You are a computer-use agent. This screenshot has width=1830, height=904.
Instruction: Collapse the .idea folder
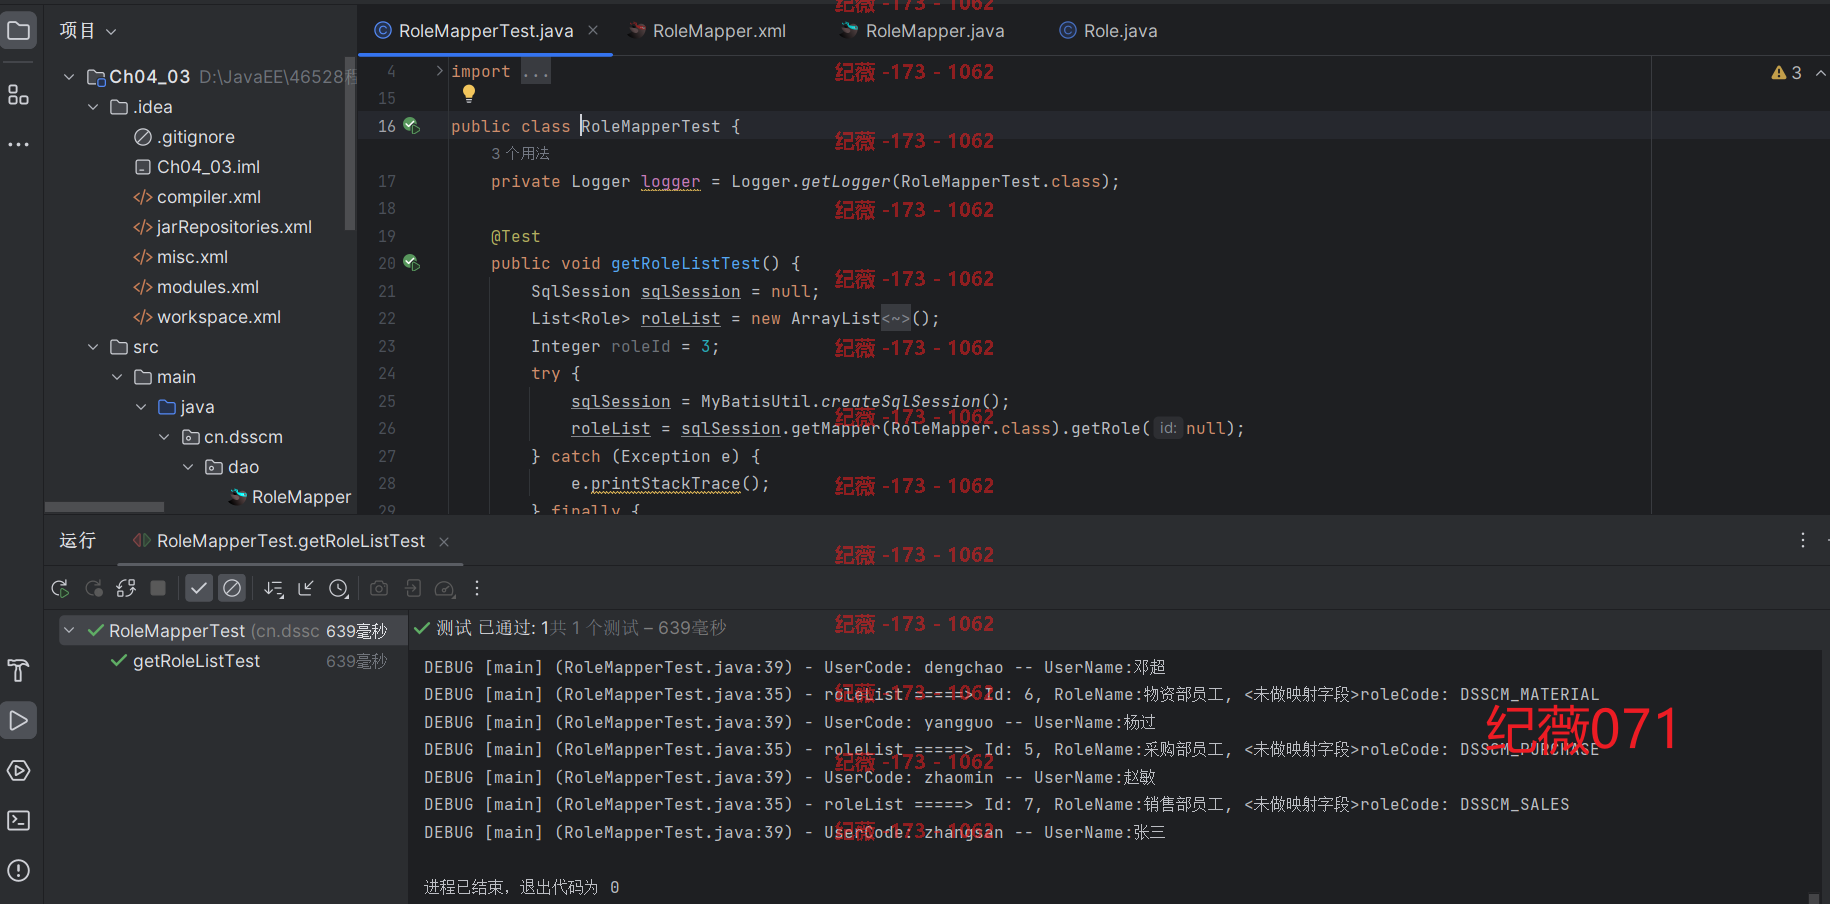[x=93, y=107]
